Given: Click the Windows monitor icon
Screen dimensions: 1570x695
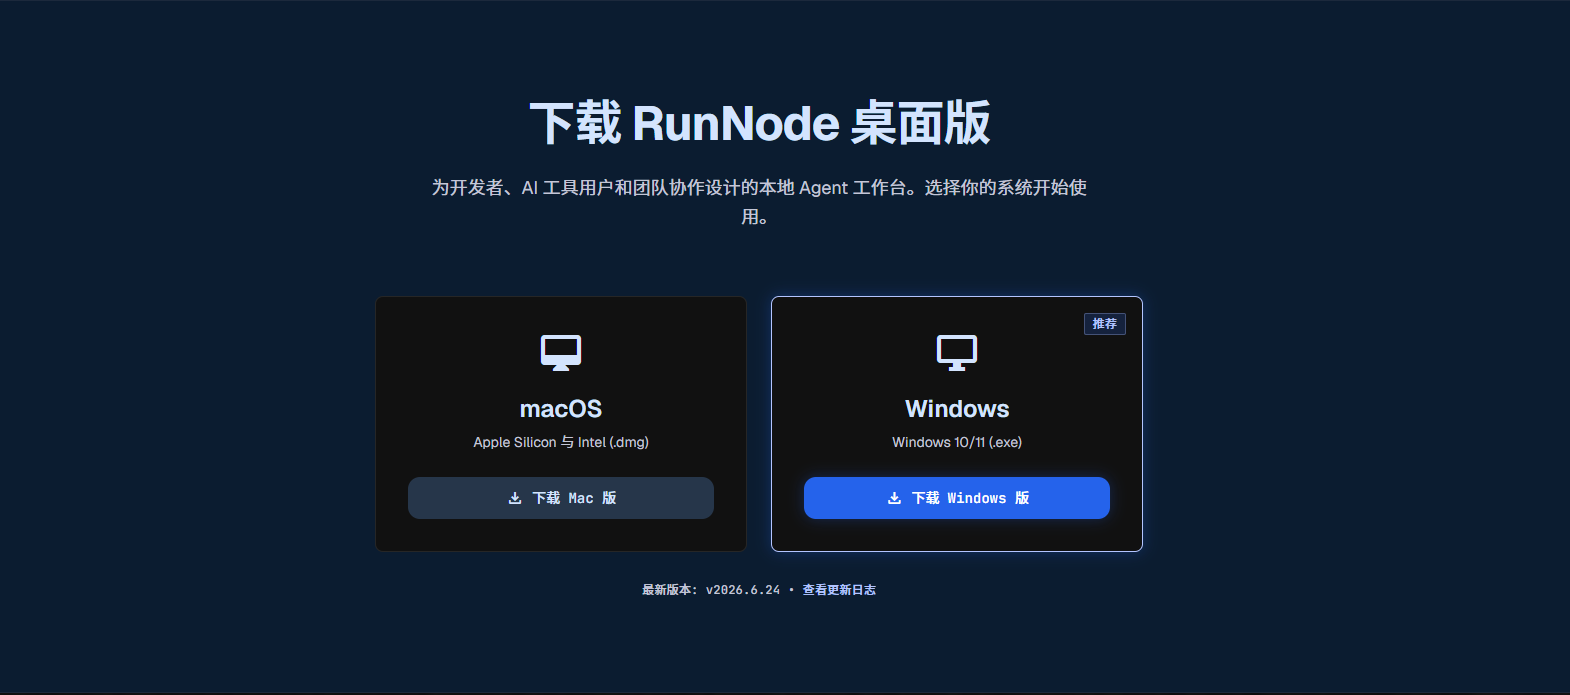Looking at the screenshot, I should click(x=957, y=353).
